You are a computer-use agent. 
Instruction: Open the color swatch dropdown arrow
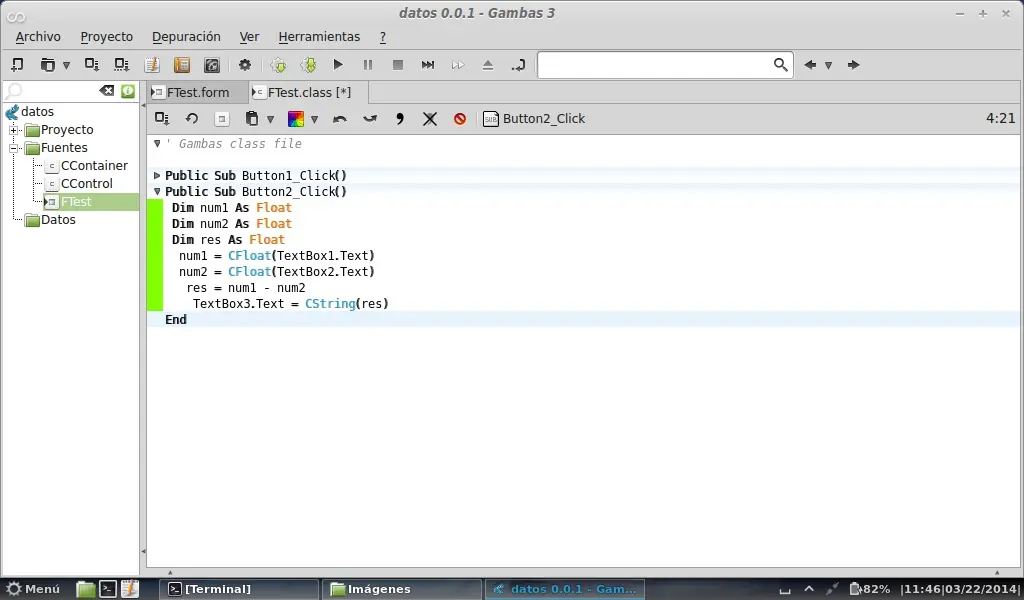click(314, 119)
